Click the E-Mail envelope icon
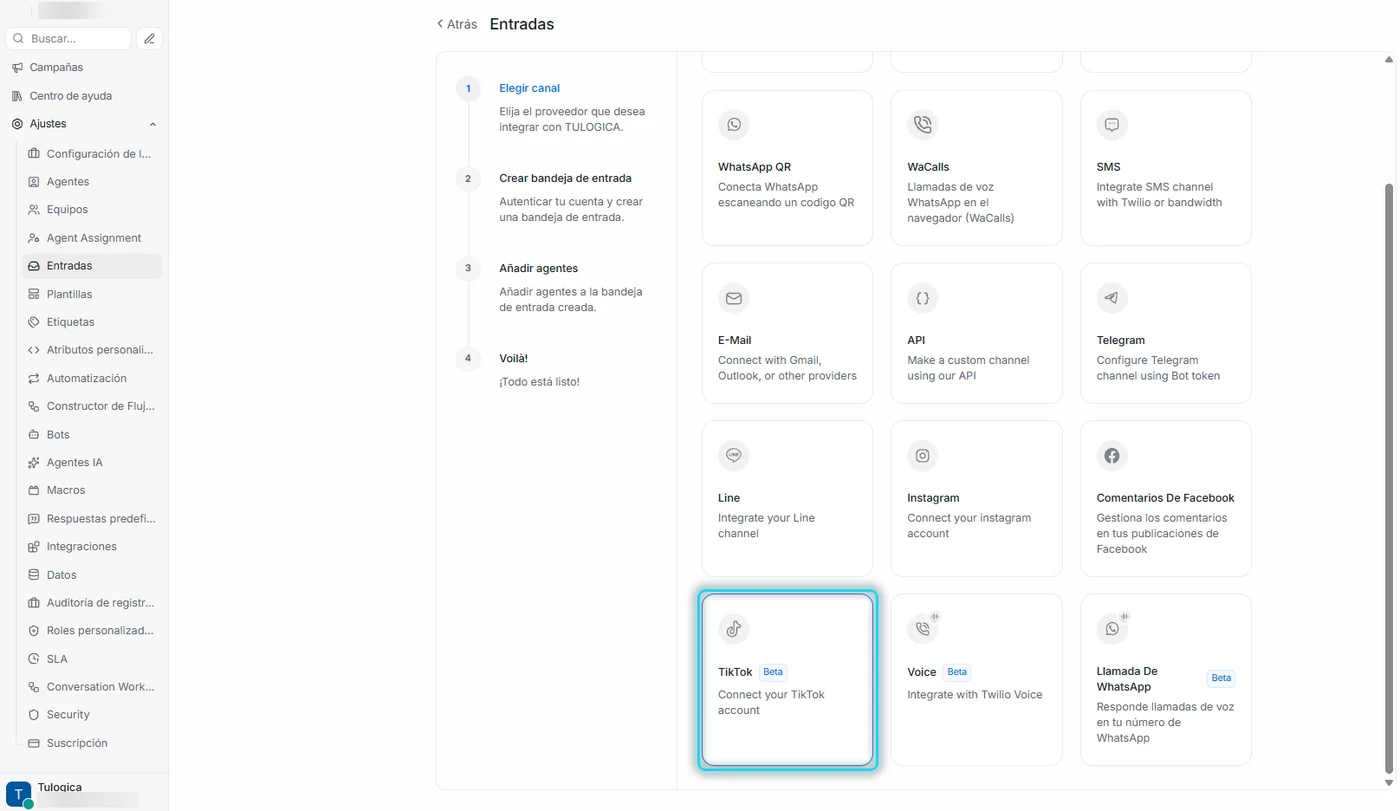This screenshot has width=1400, height=811. pyautogui.click(x=734, y=298)
